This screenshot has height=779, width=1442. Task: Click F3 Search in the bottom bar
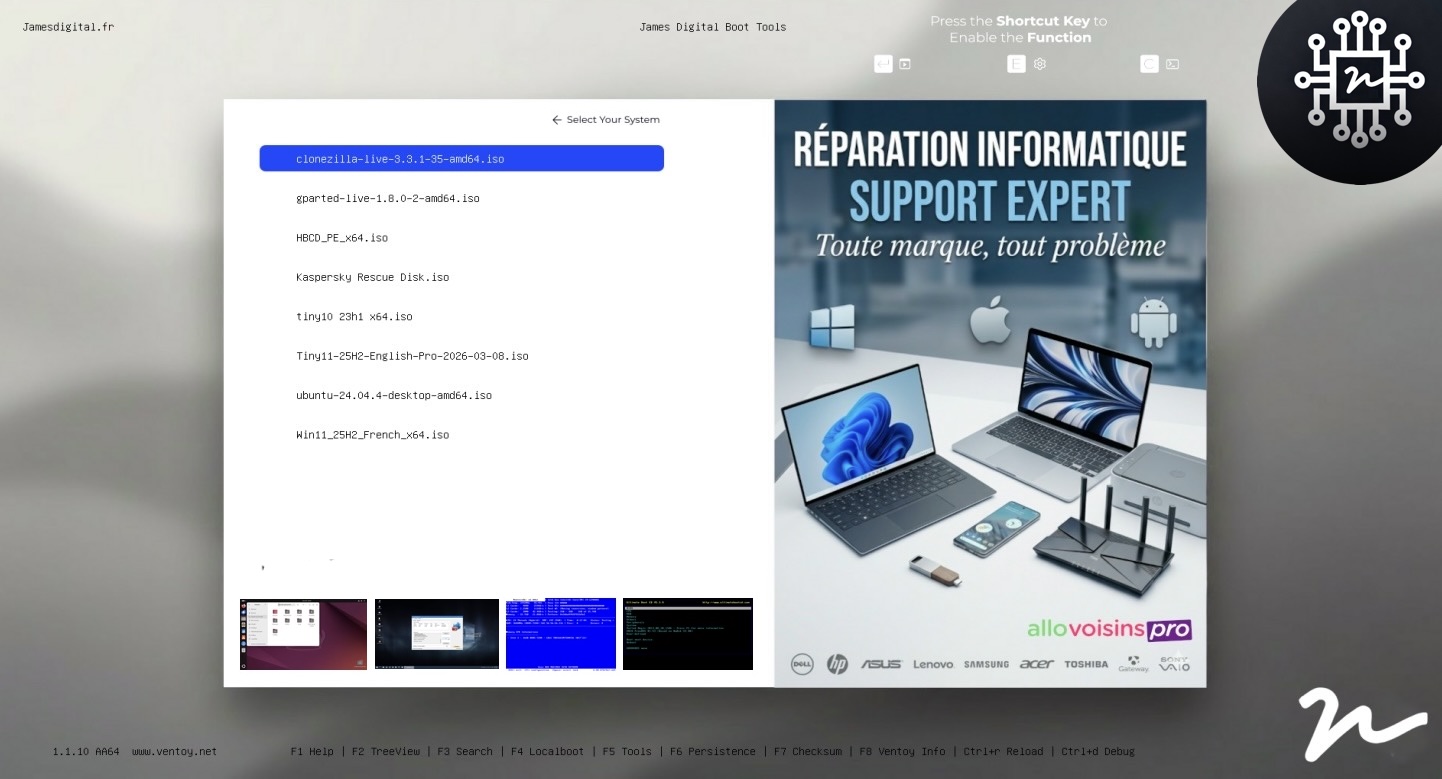[465, 751]
